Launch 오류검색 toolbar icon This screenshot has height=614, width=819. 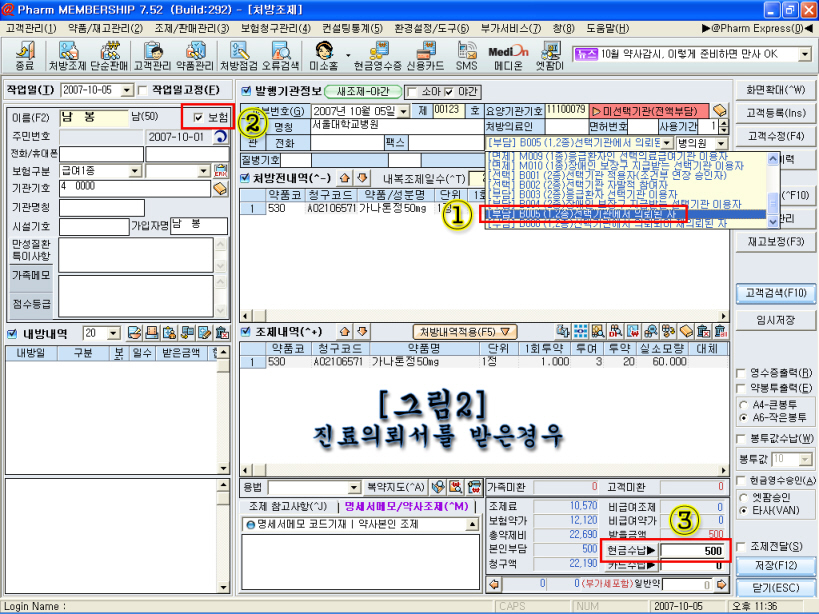[x=280, y=54]
